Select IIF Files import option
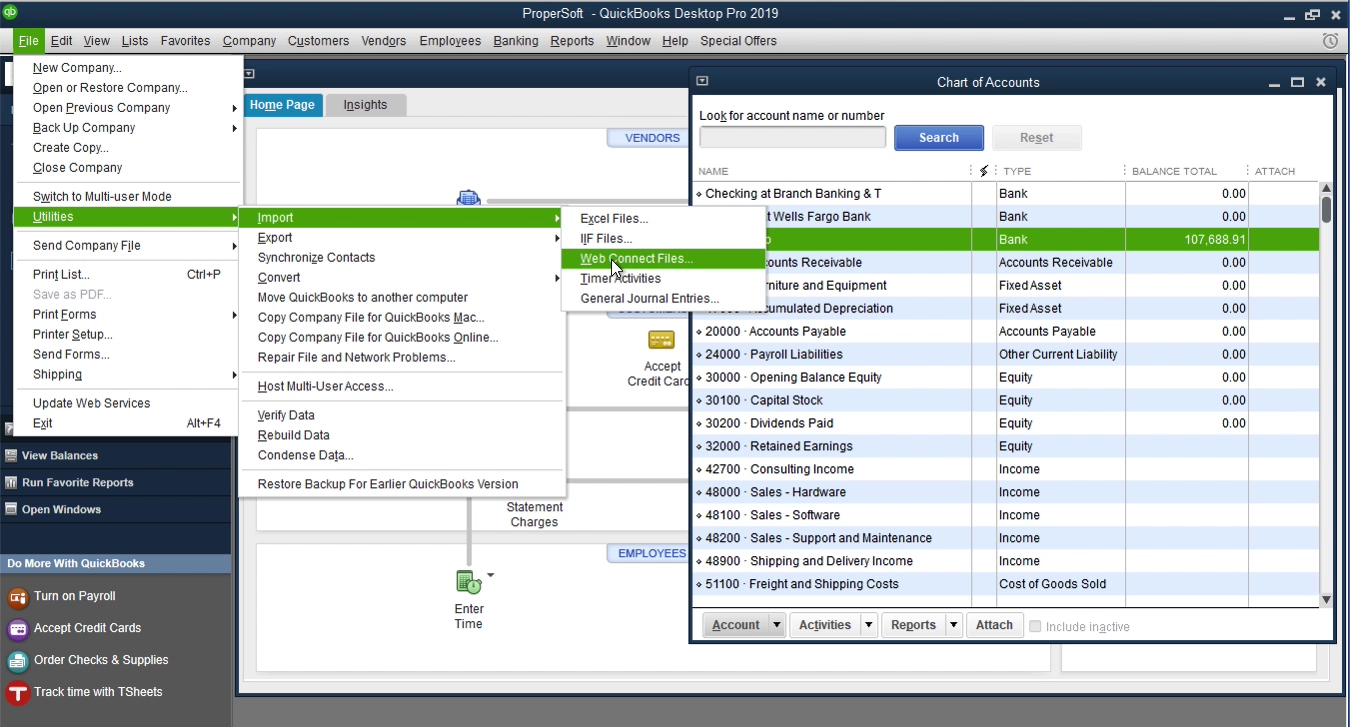The height and width of the screenshot is (727, 1350). pyautogui.click(x=661, y=238)
